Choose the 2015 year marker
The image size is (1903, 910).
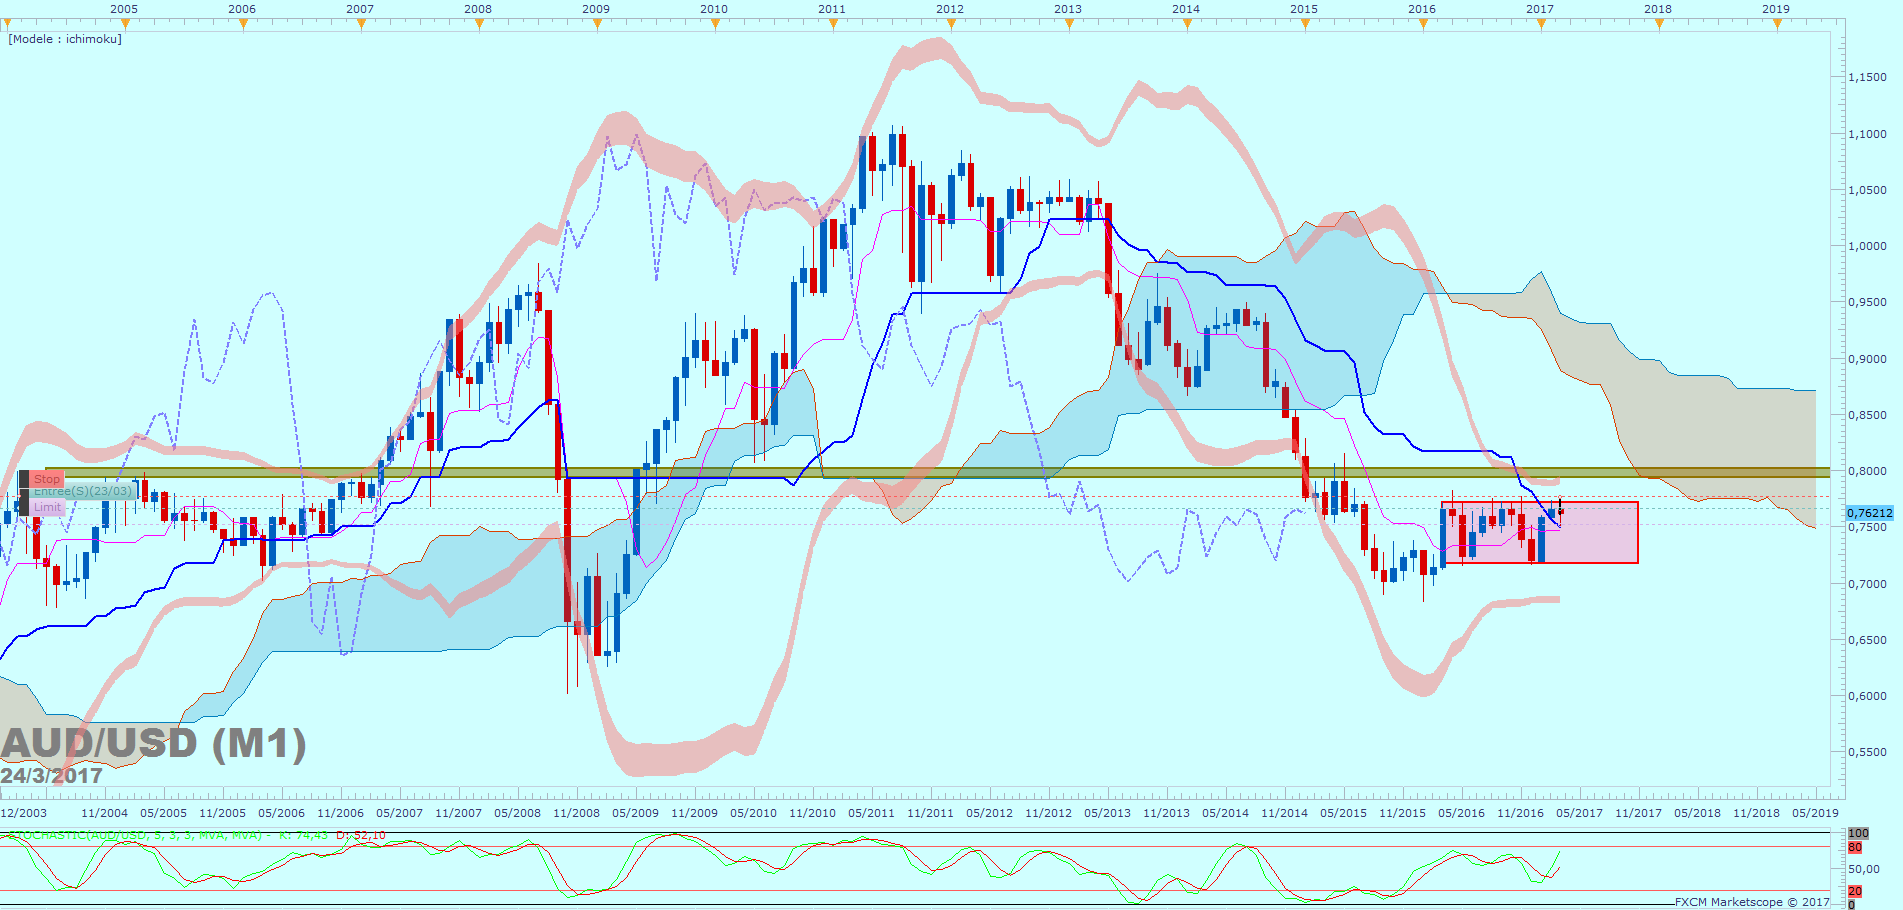point(1304,9)
